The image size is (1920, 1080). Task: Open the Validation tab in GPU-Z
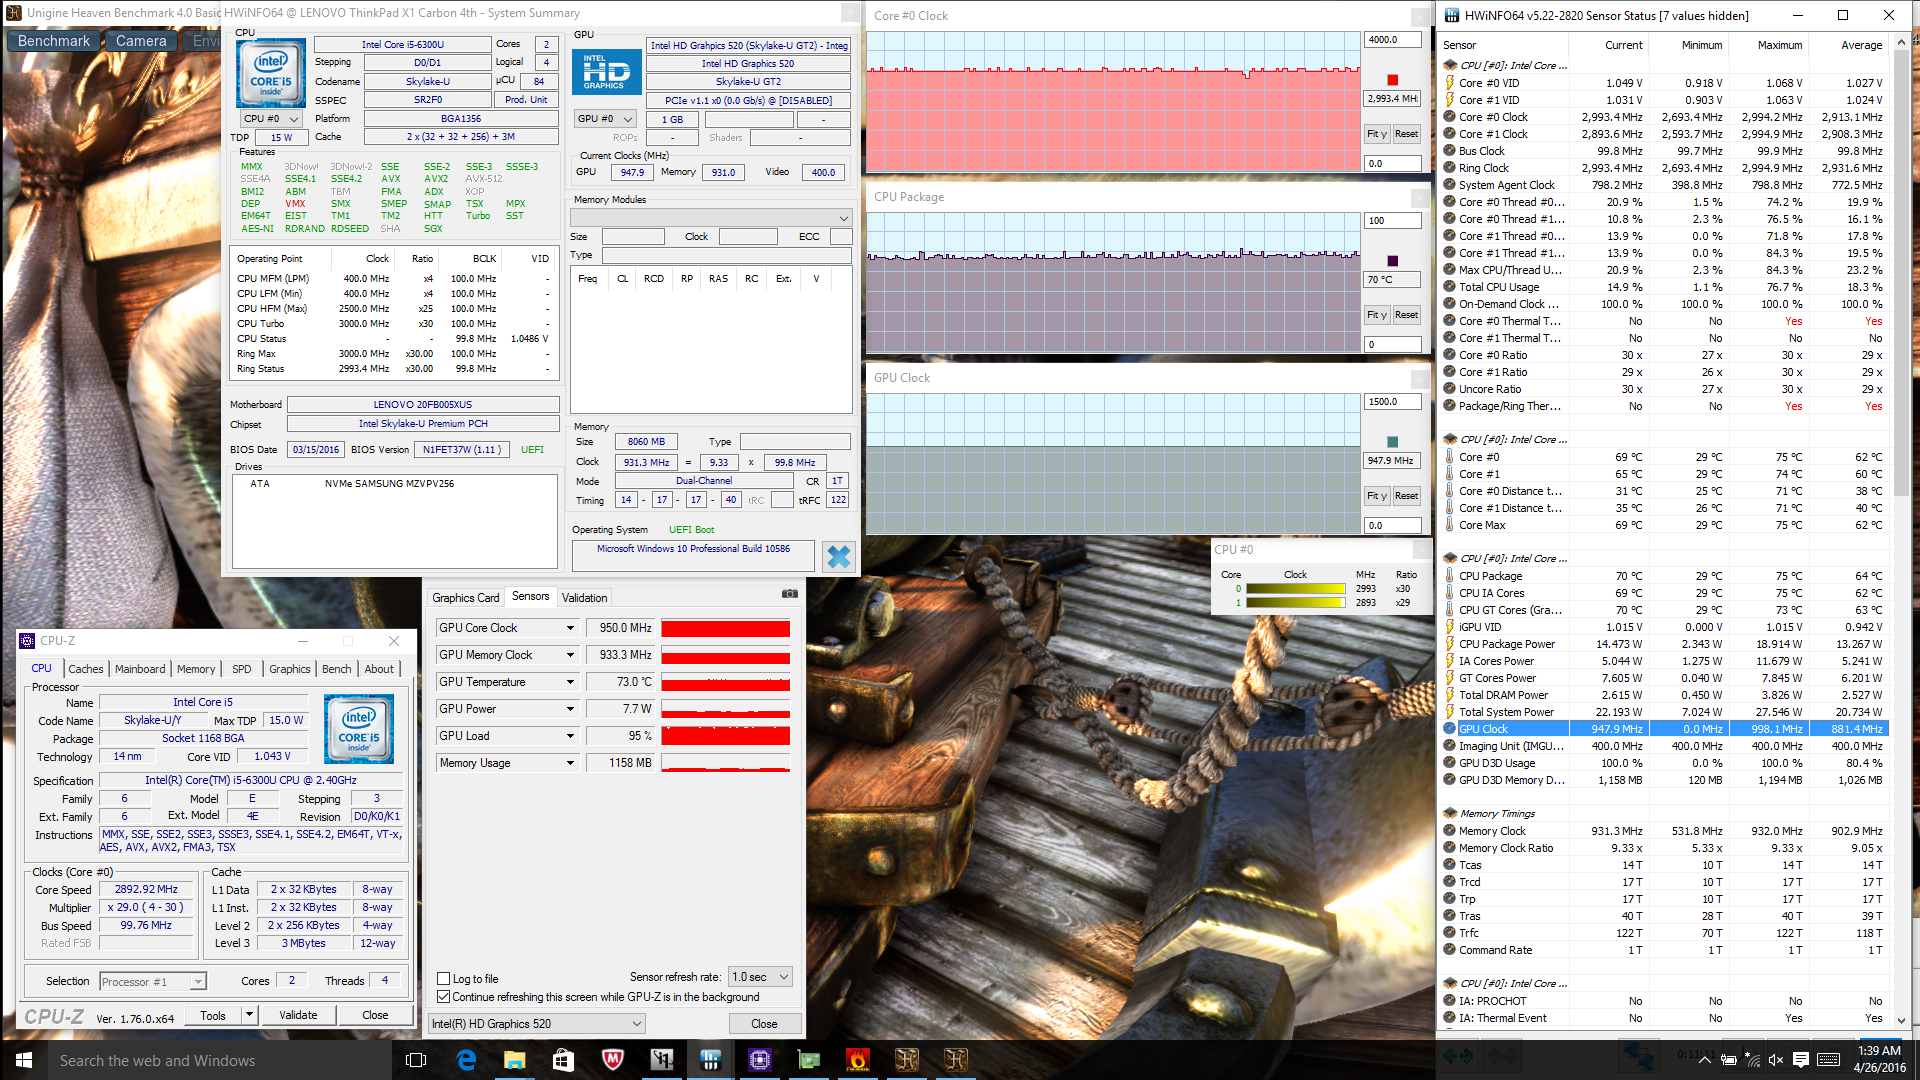click(x=585, y=598)
